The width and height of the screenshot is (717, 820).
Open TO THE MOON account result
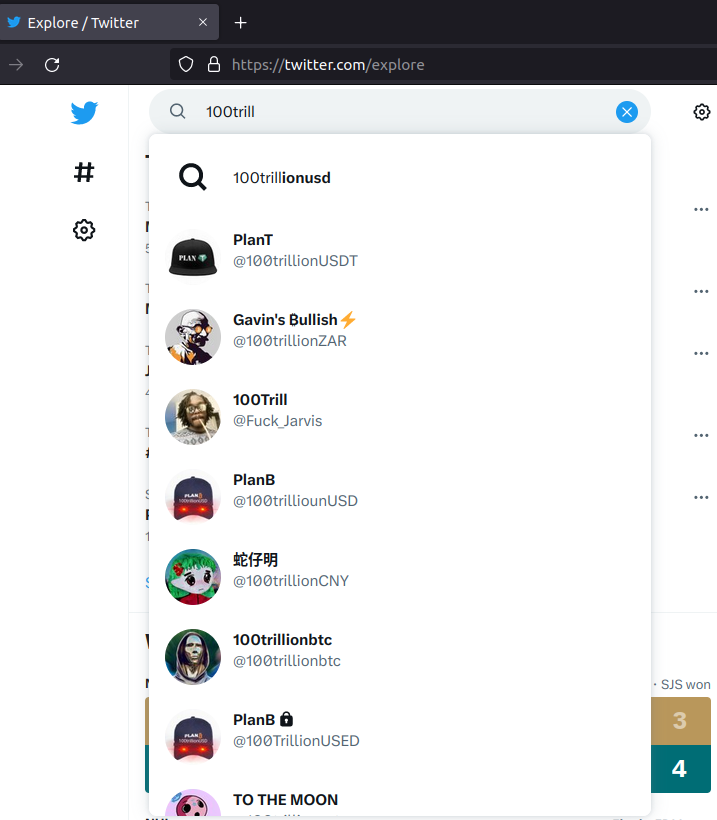pos(400,796)
